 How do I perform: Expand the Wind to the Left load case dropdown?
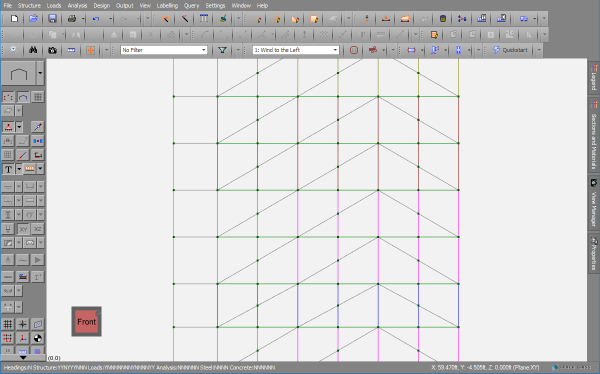pos(295,50)
